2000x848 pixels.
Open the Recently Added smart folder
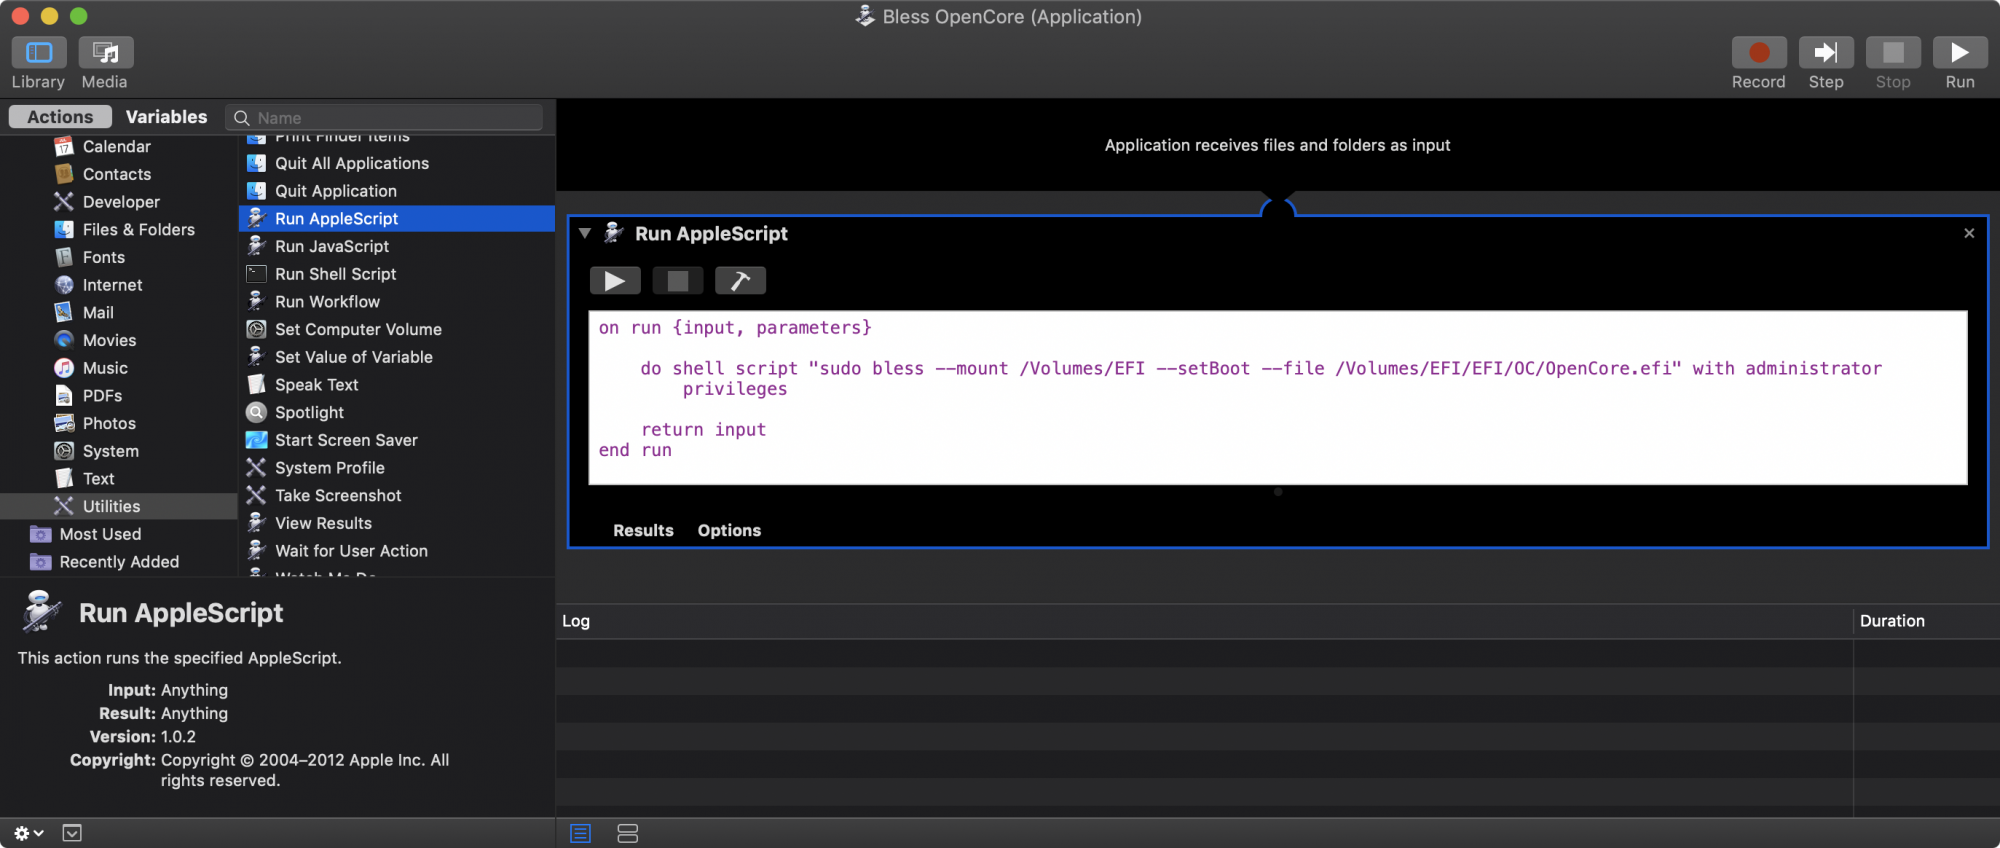118,562
